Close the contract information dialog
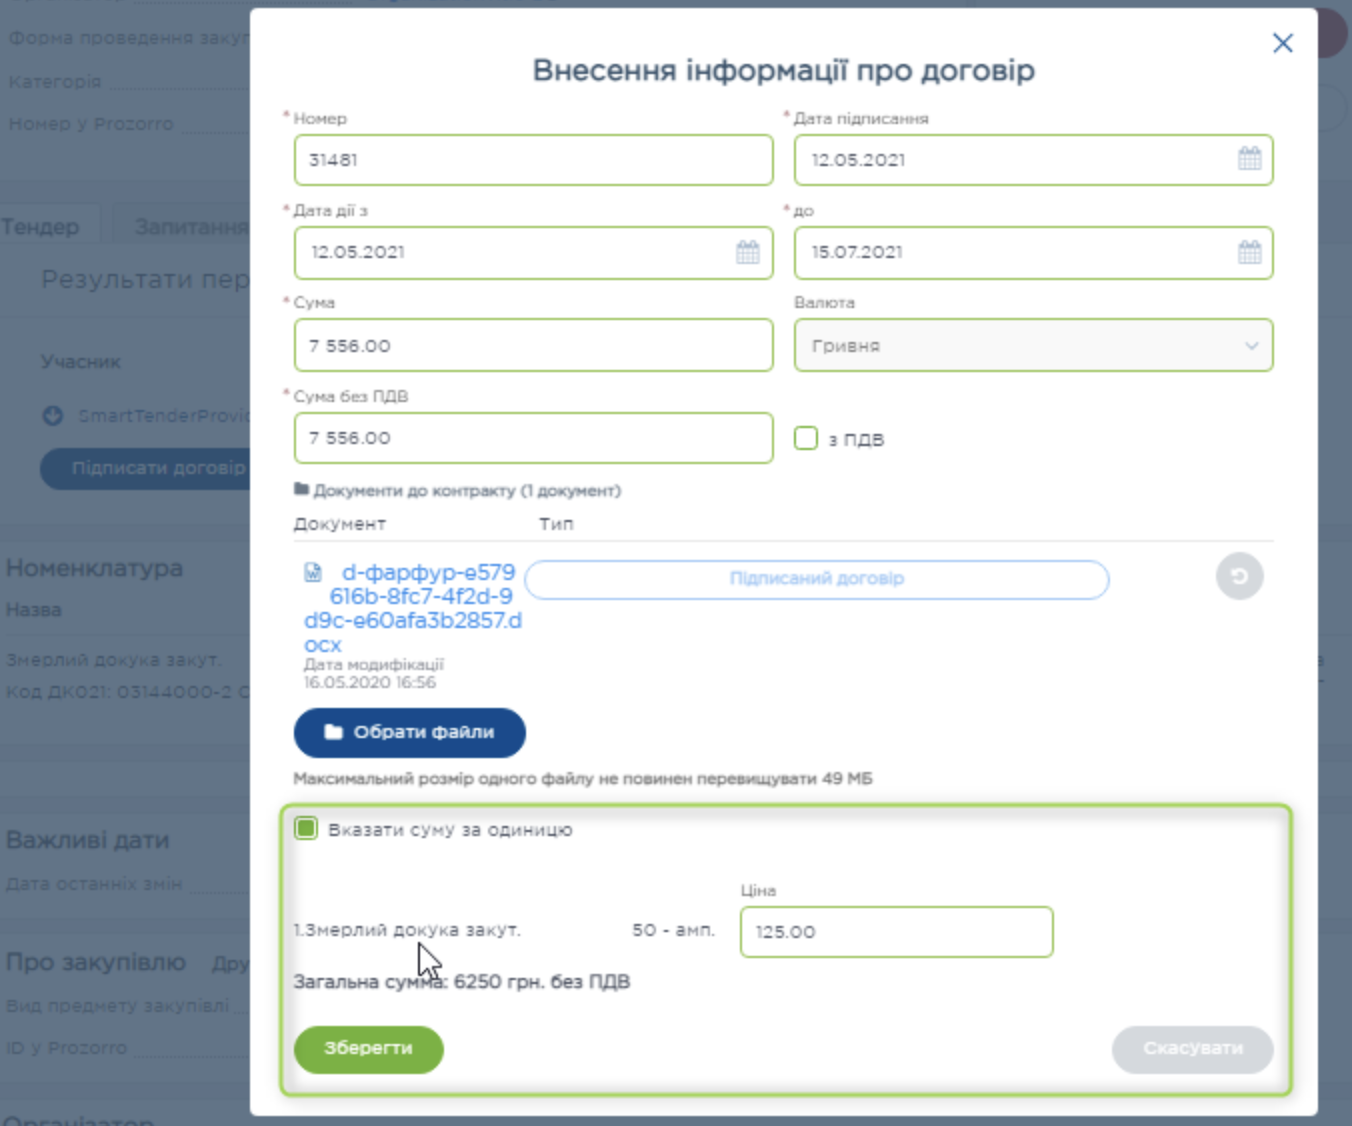1352x1126 pixels. point(1282,43)
